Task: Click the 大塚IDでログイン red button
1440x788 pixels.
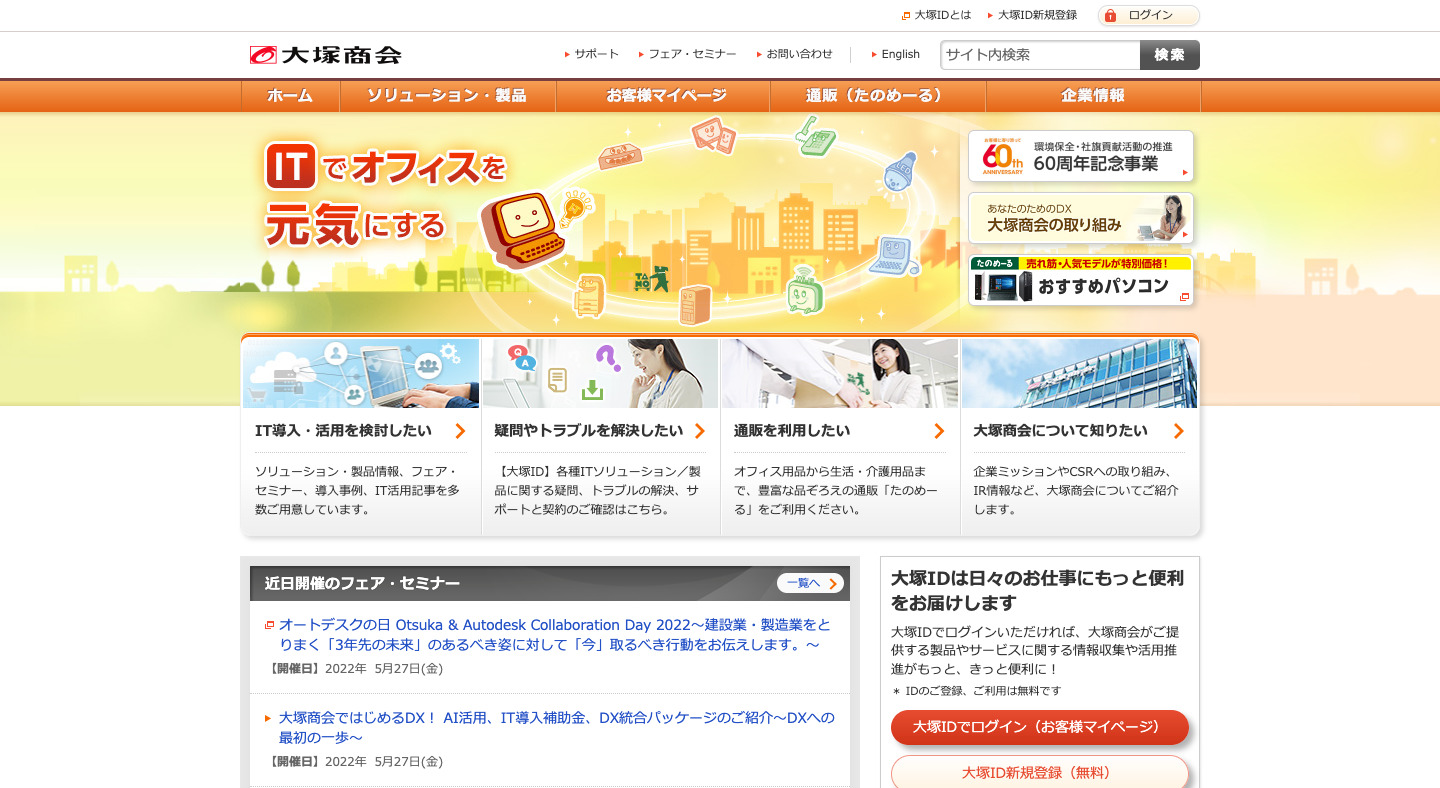Action: pyautogui.click(x=1039, y=727)
